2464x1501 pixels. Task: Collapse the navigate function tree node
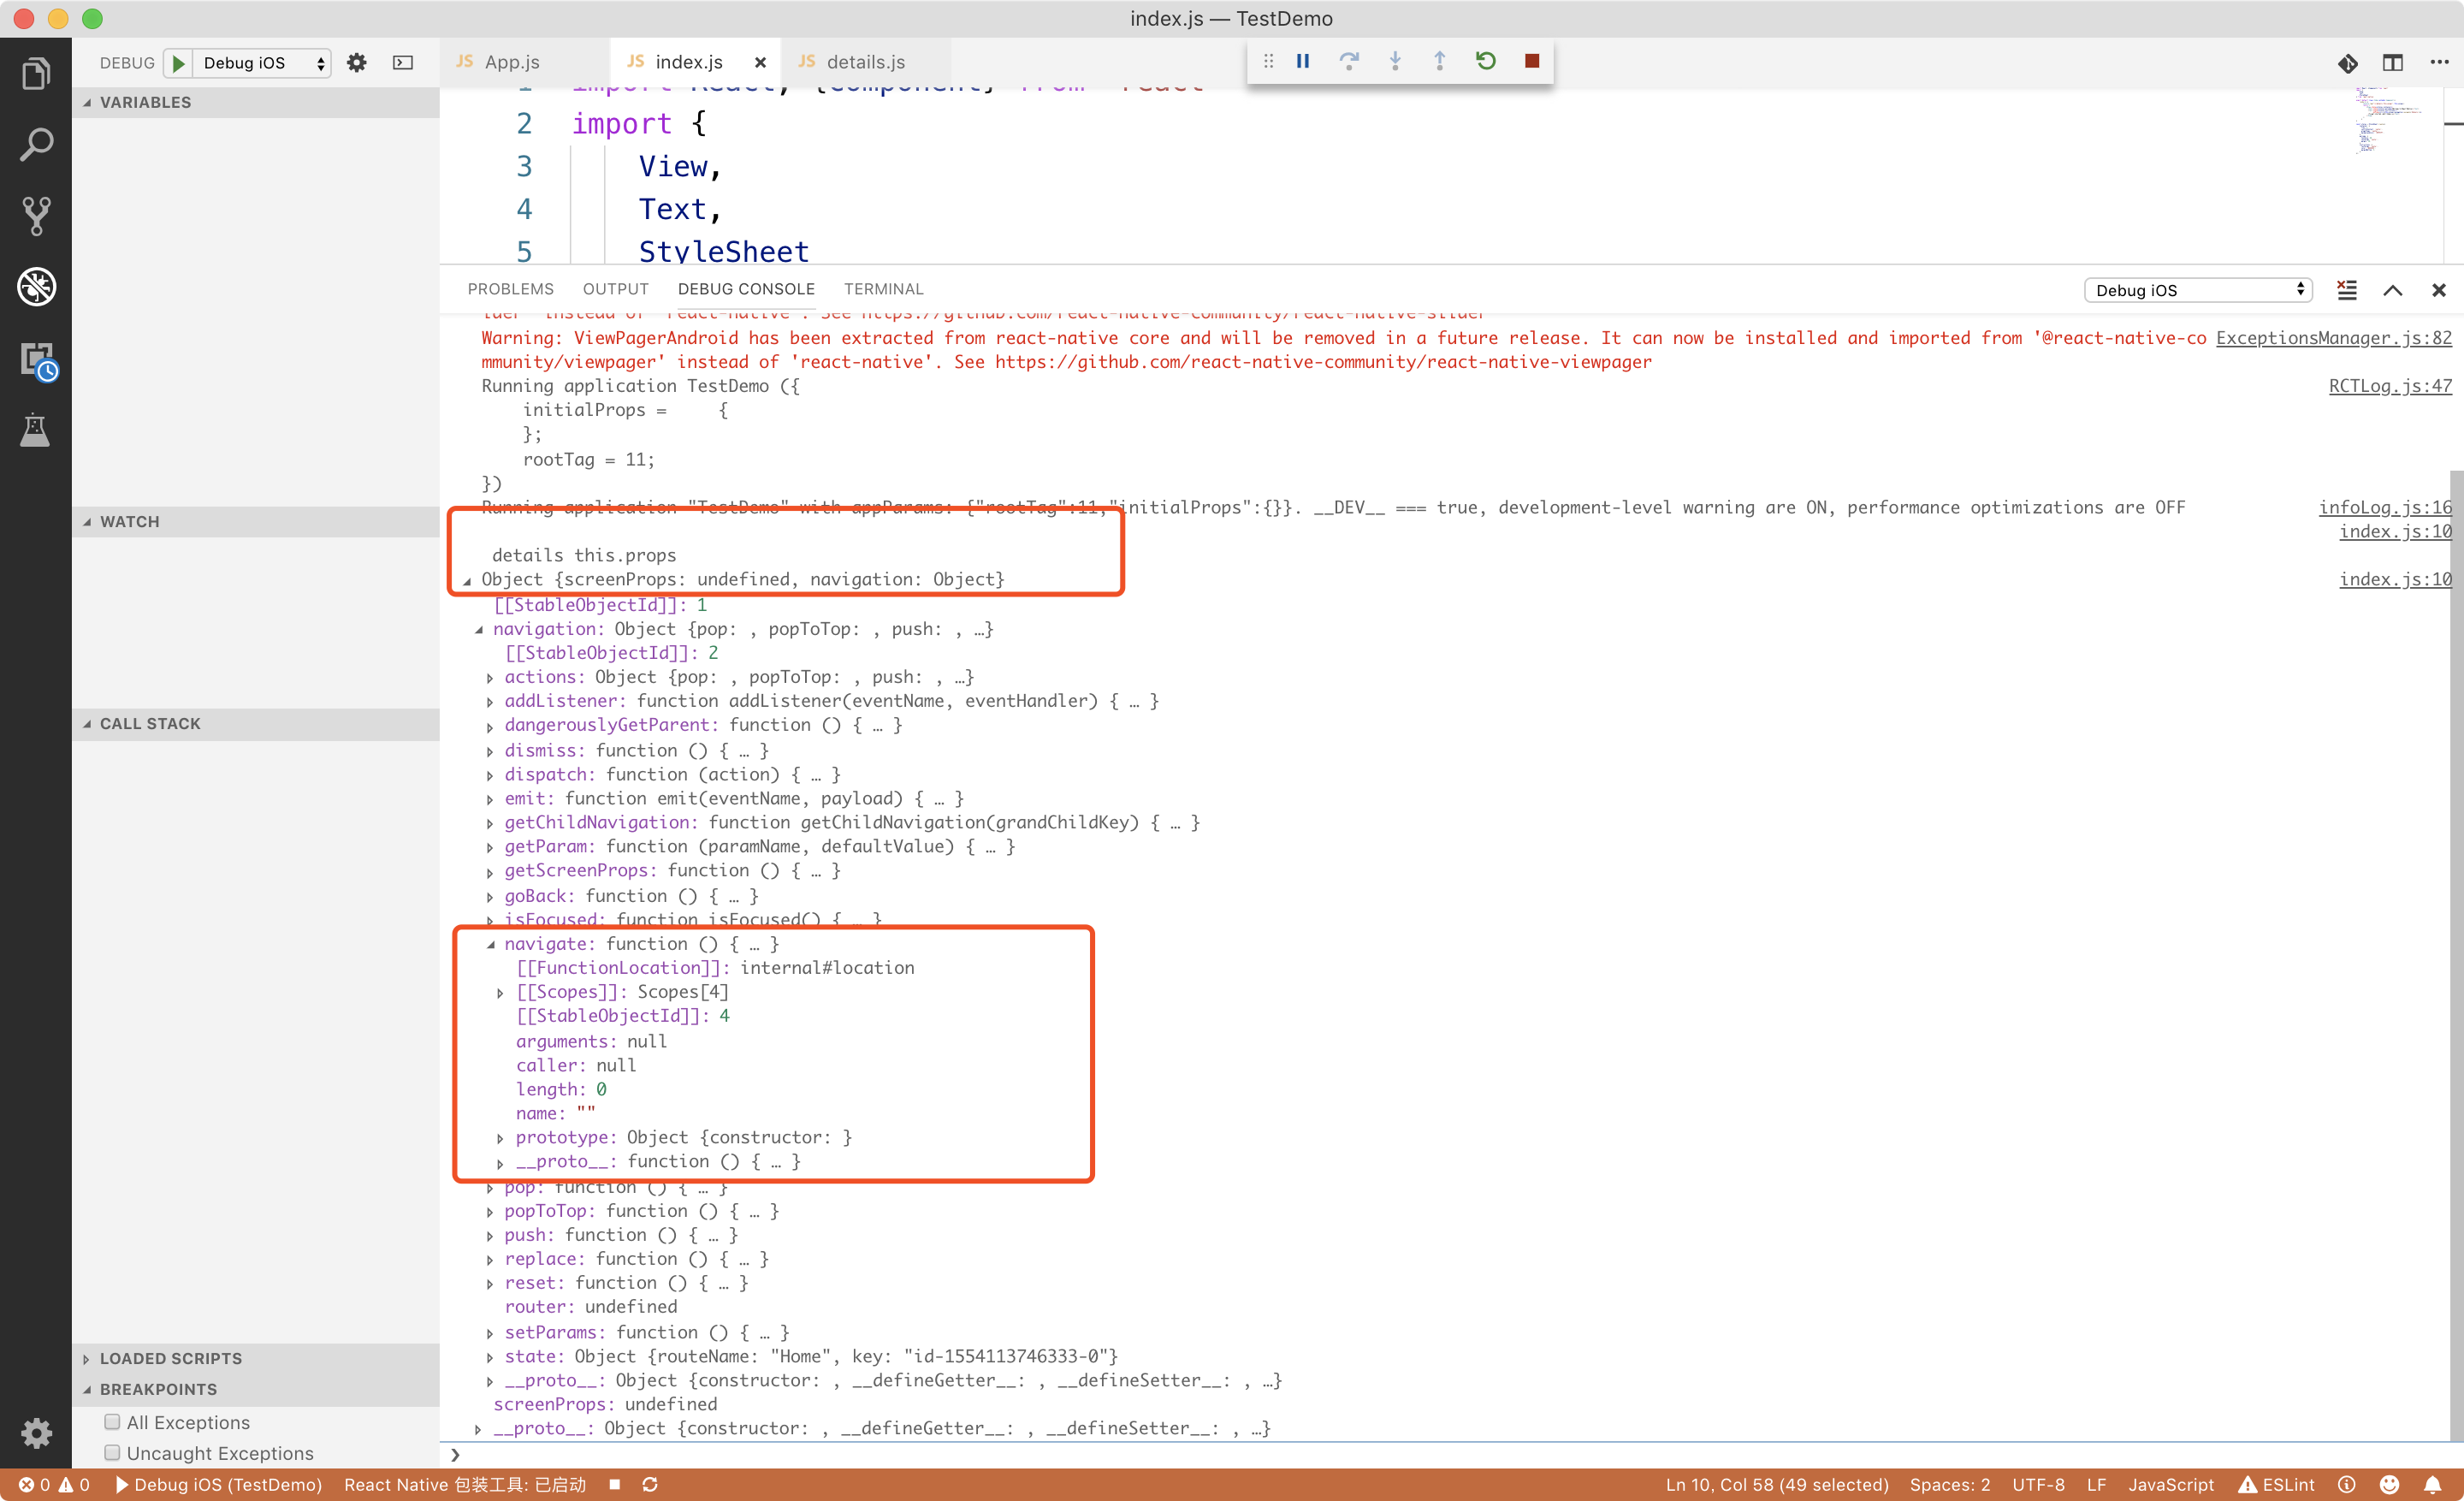(490, 945)
